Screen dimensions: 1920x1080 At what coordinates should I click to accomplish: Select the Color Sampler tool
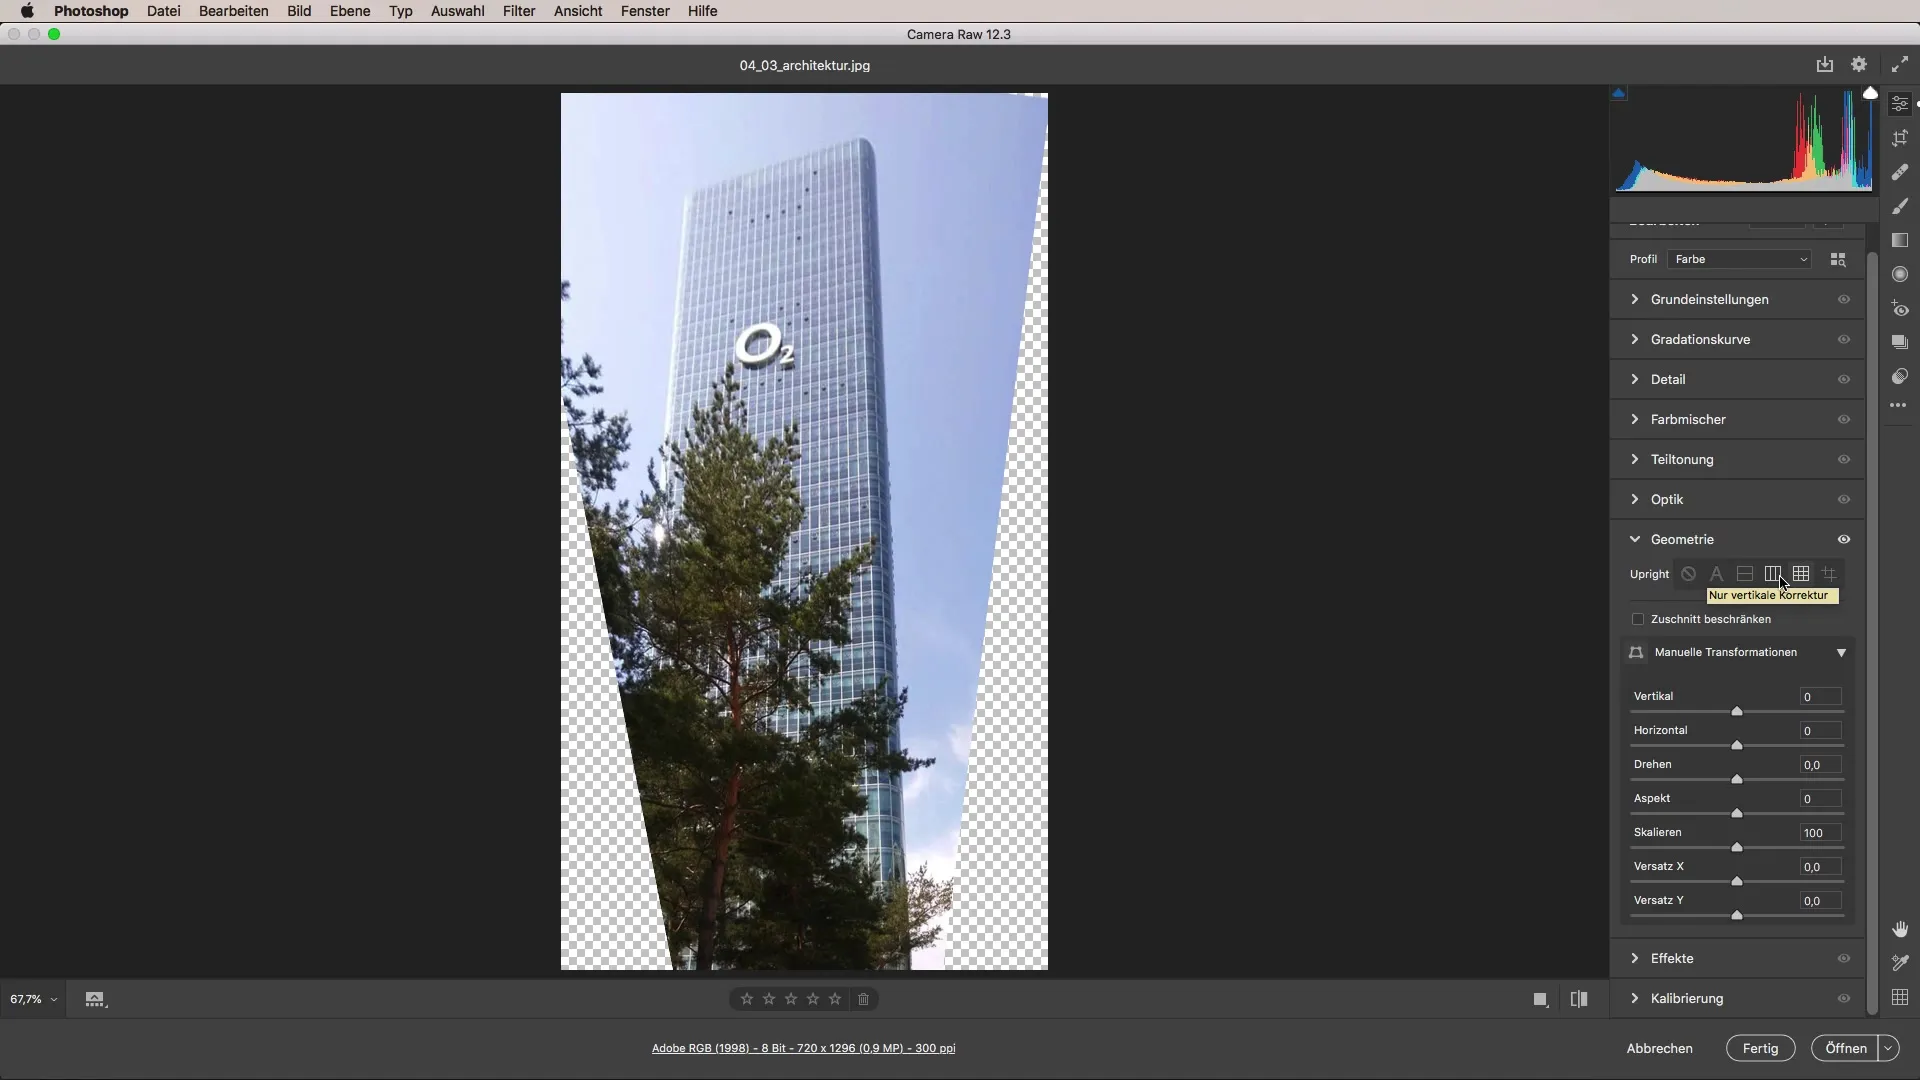point(1900,963)
